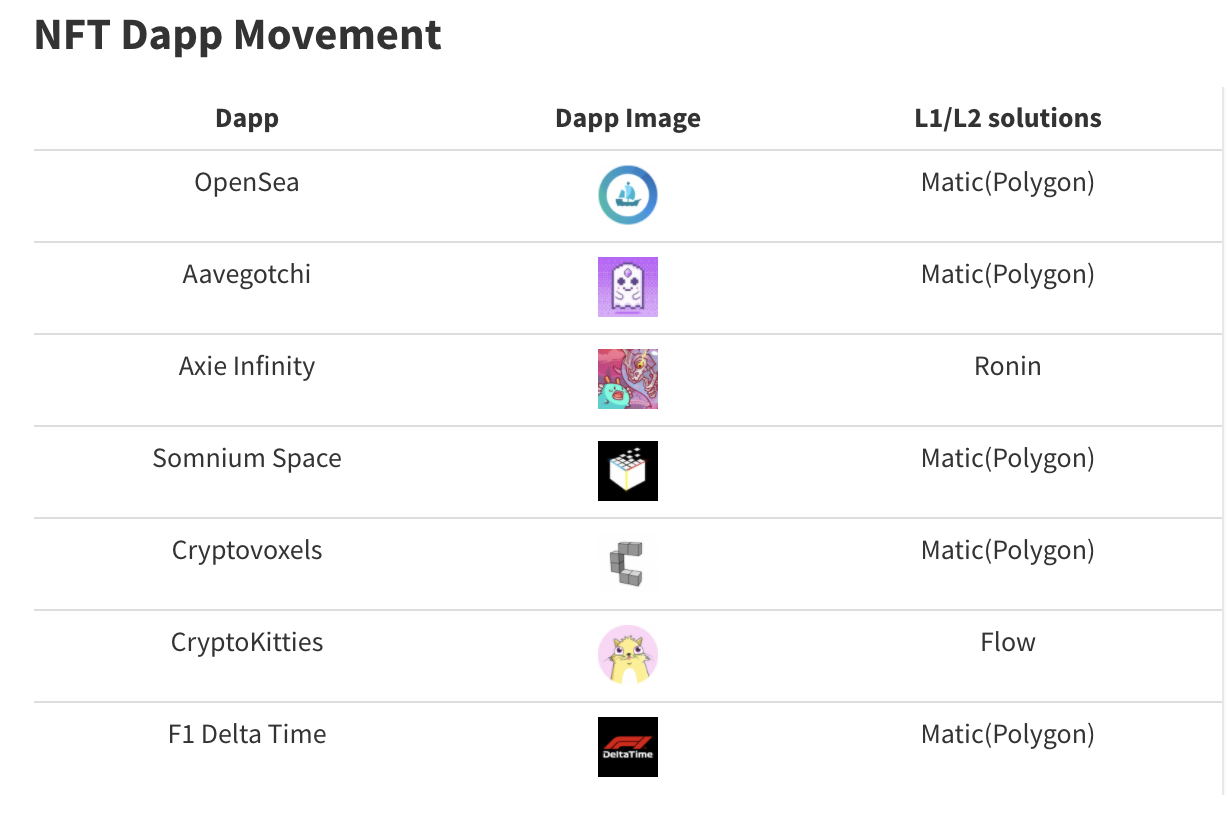Click the Flow solution cell

click(x=1007, y=643)
